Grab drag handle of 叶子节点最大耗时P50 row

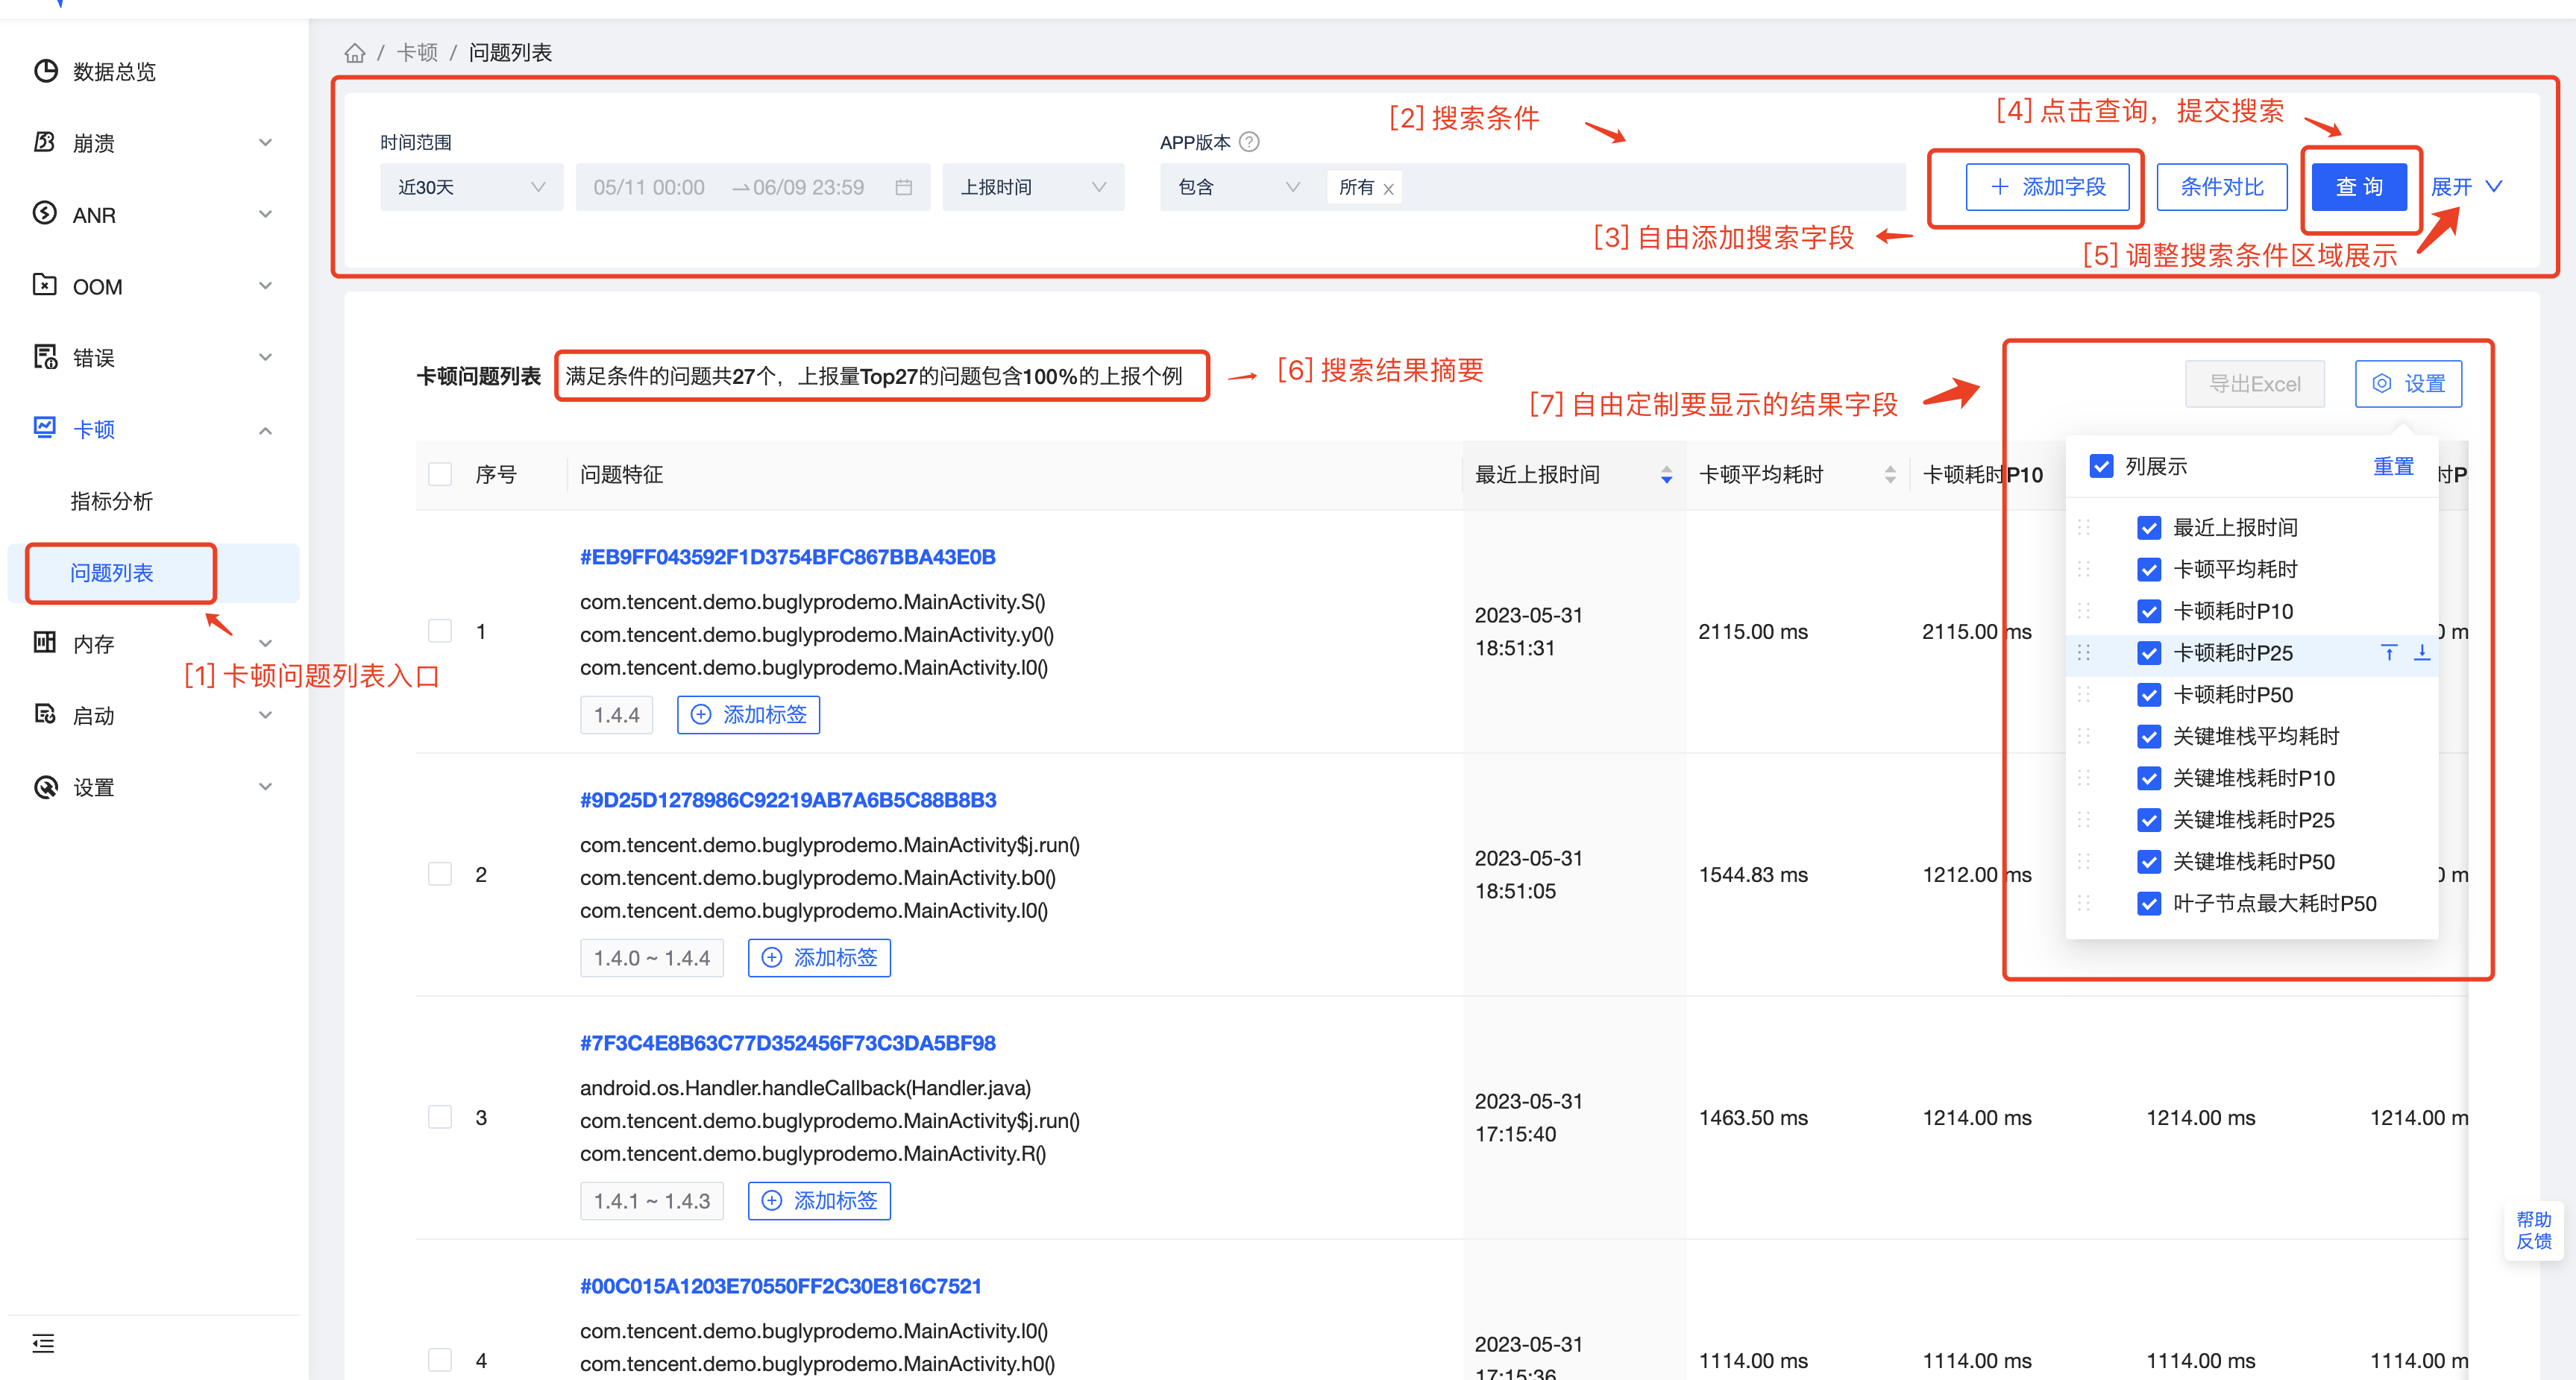point(2084,903)
